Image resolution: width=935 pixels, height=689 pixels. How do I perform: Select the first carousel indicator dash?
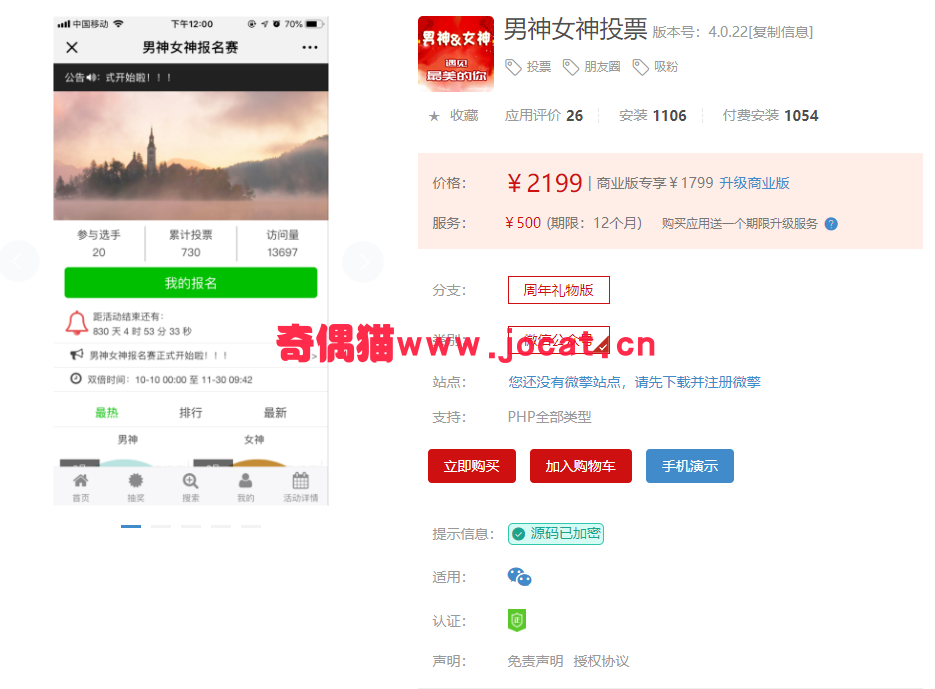click(x=131, y=526)
